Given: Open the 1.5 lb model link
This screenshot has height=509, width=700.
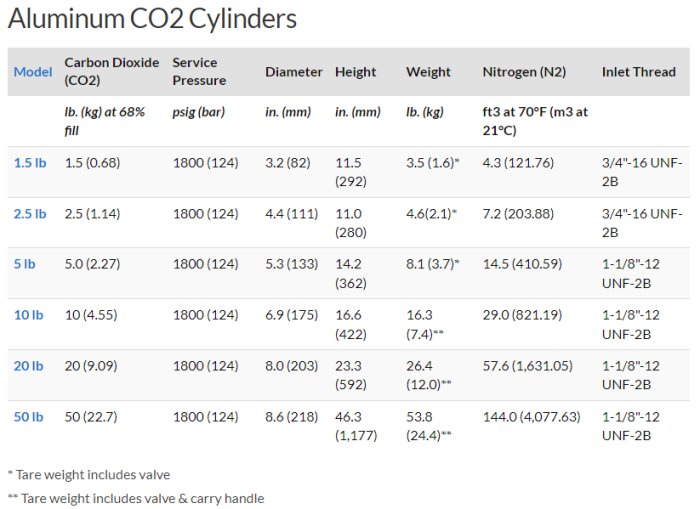Looking at the screenshot, I should pos(30,162).
